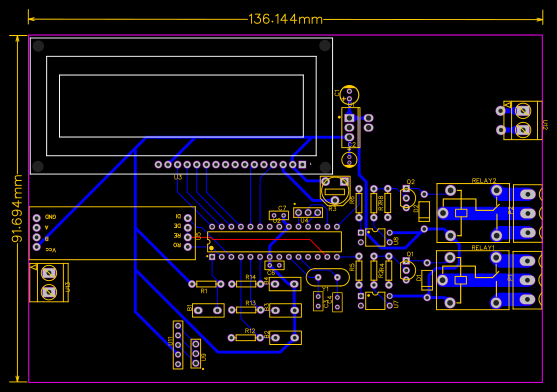Select the U4 three-pin header footprint
The height and width of the screenshot is (392, 557).
[308, 212]
